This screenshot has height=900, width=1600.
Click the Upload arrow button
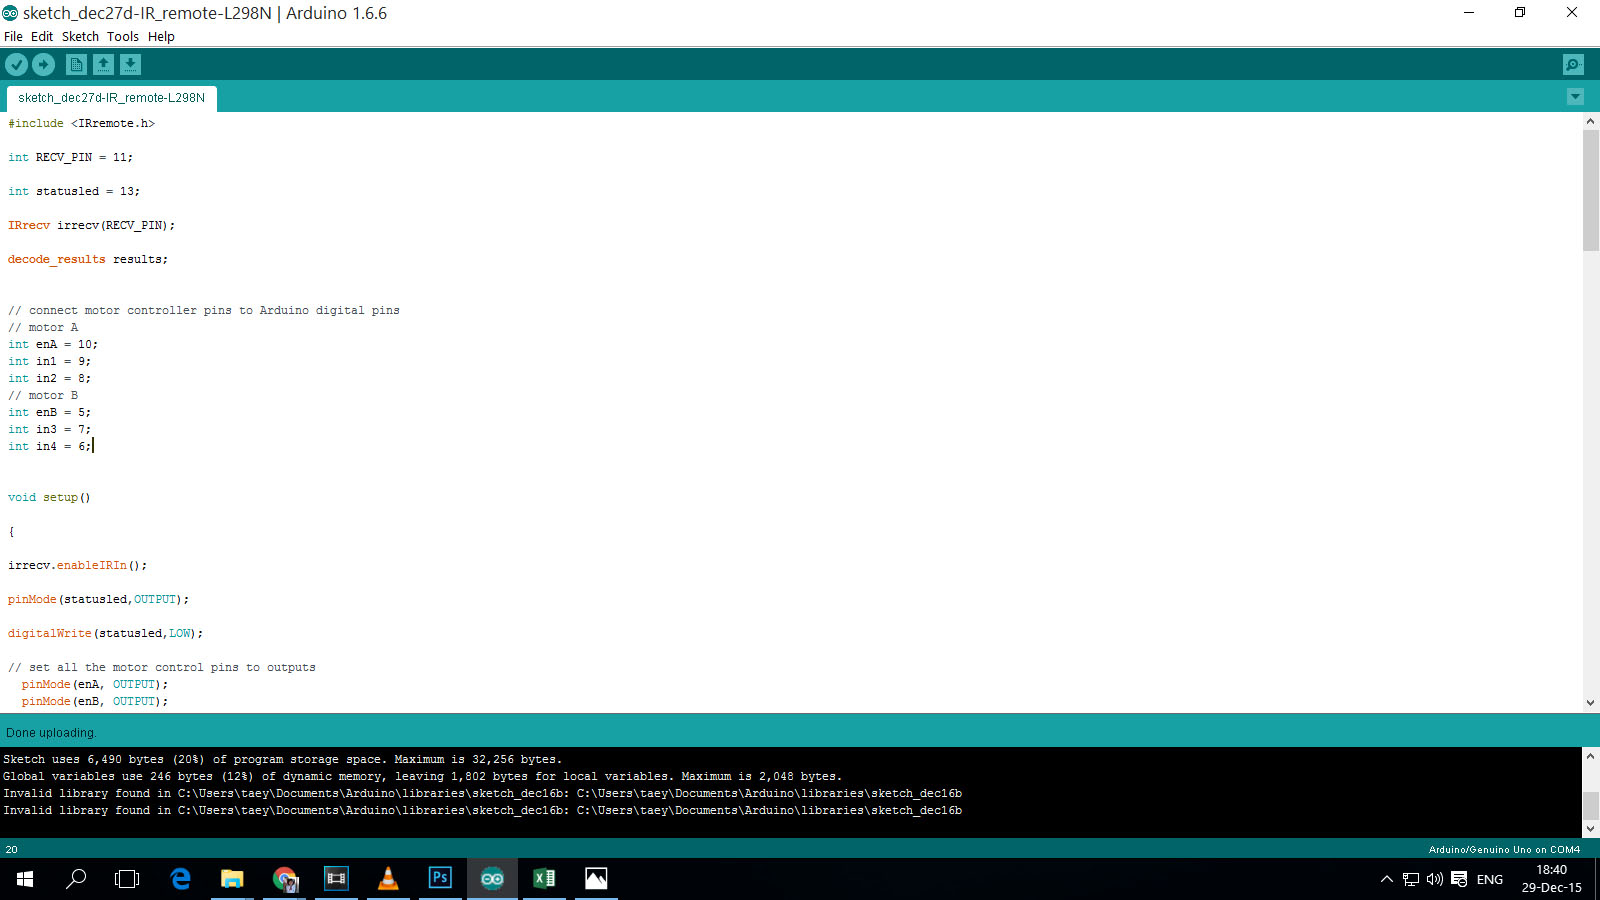43,64
